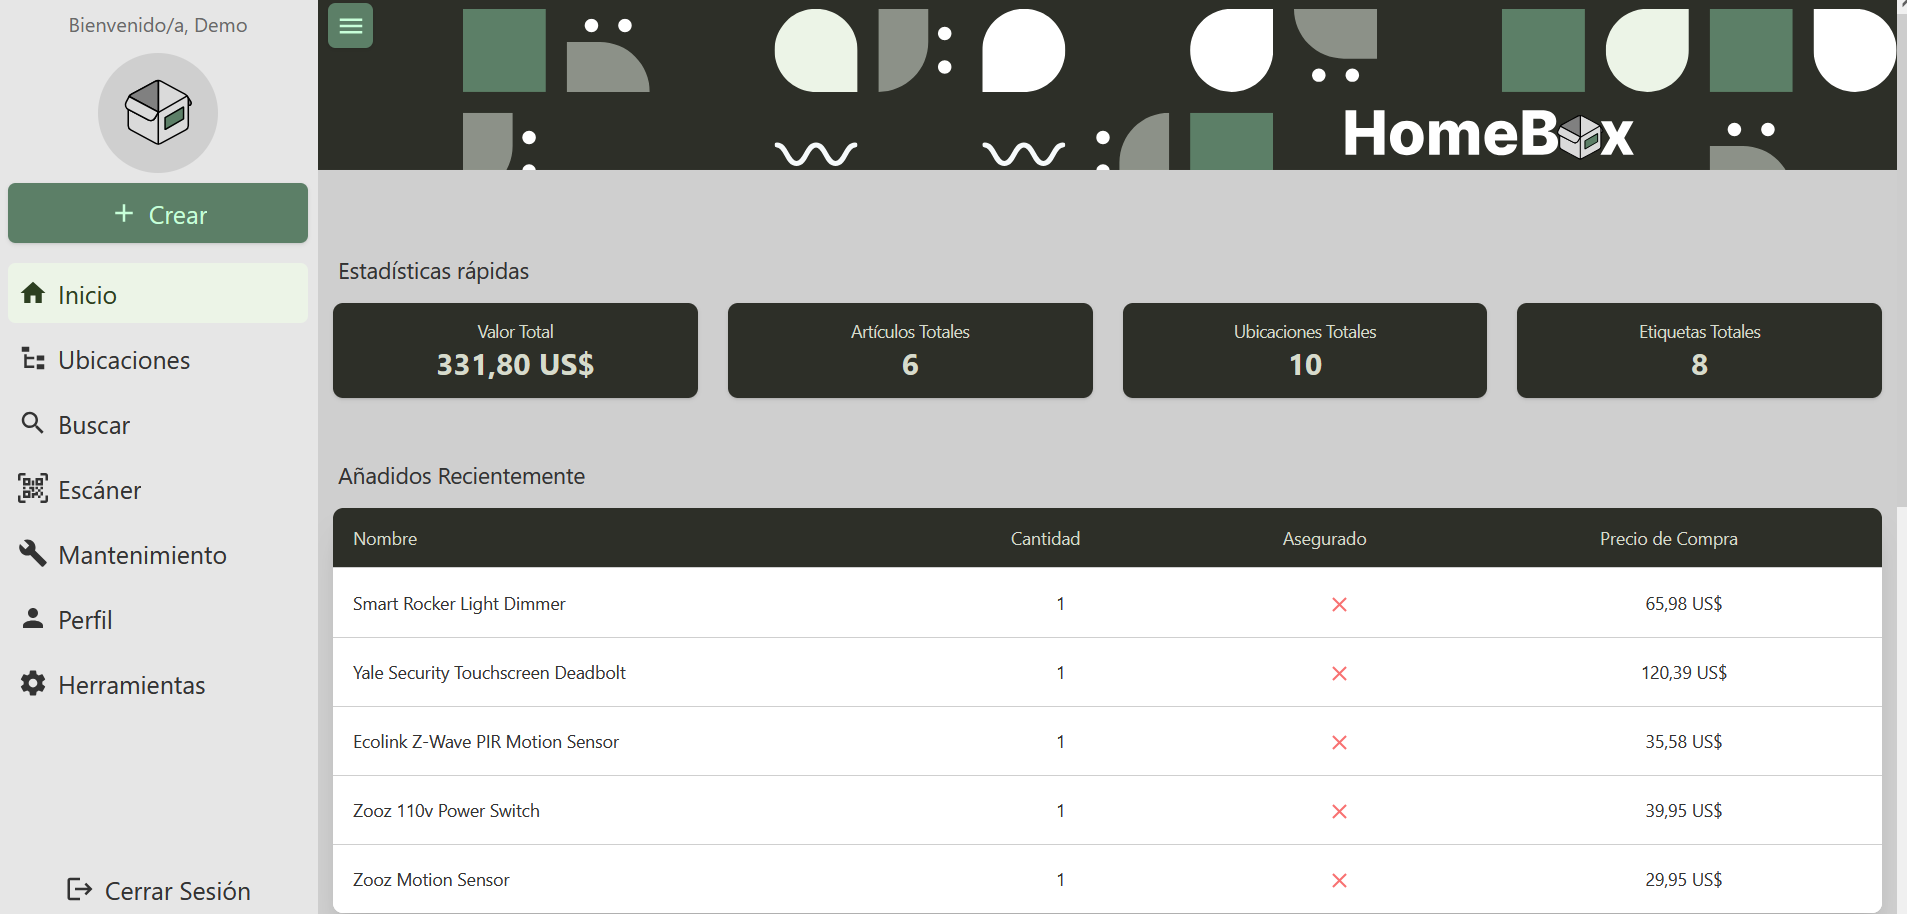Click the tree icon next to Ubicaciones
The width and height of the screenshot is (1907, 914).
[33, 359]
